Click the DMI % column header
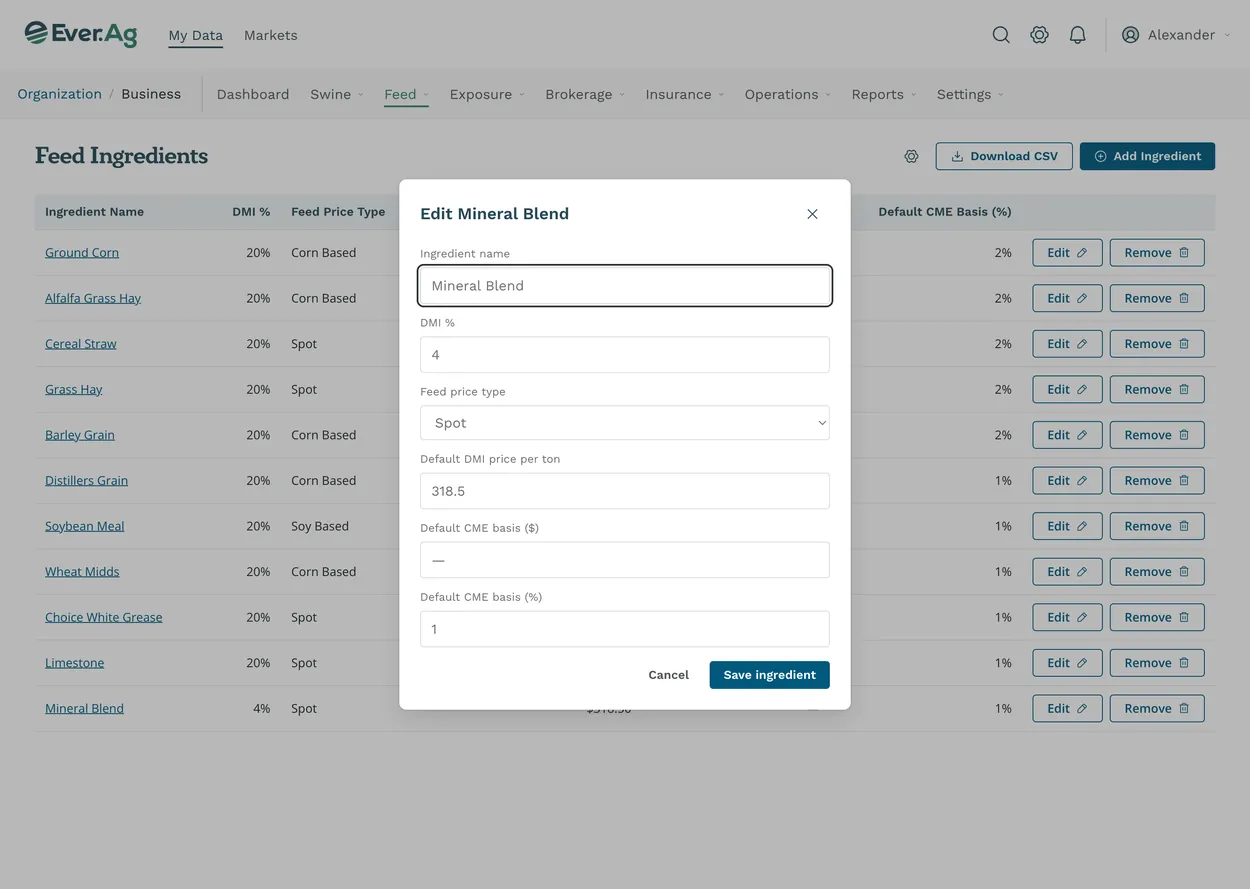This screenshot has width=1250, height=889. click(251, 212)
